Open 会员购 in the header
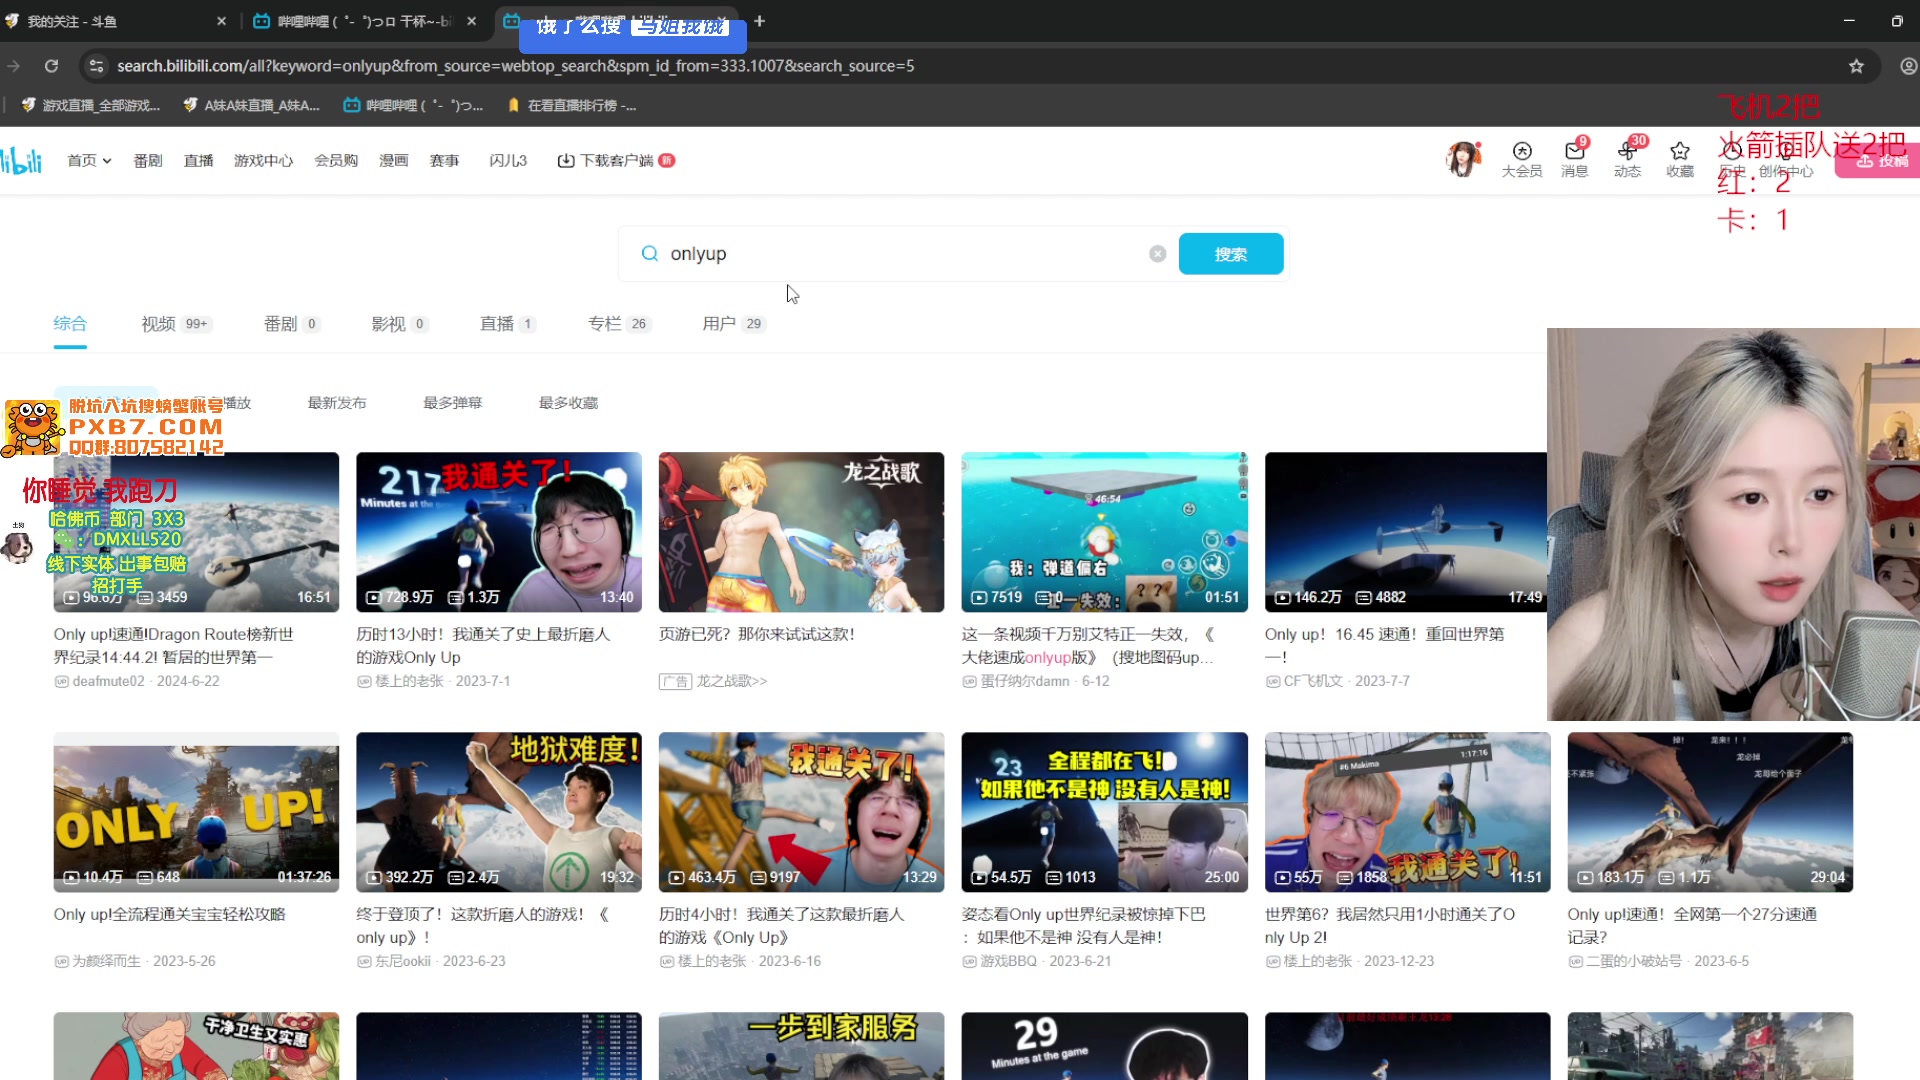The image size is (1920, 1080). point(336,160)
